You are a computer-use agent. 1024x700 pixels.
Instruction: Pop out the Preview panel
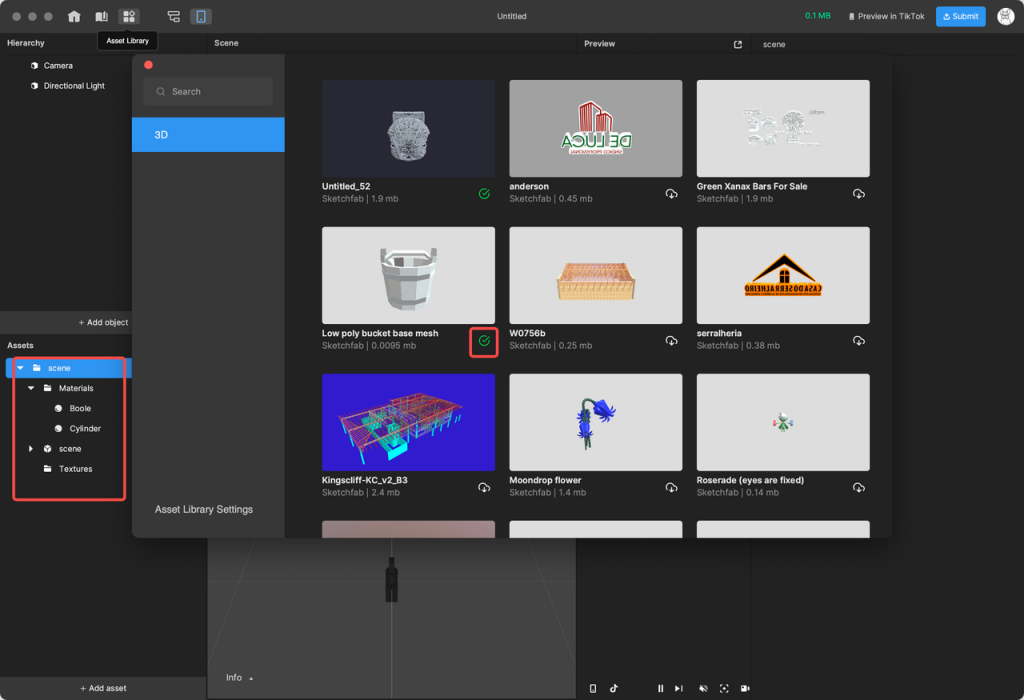[737, 44]
